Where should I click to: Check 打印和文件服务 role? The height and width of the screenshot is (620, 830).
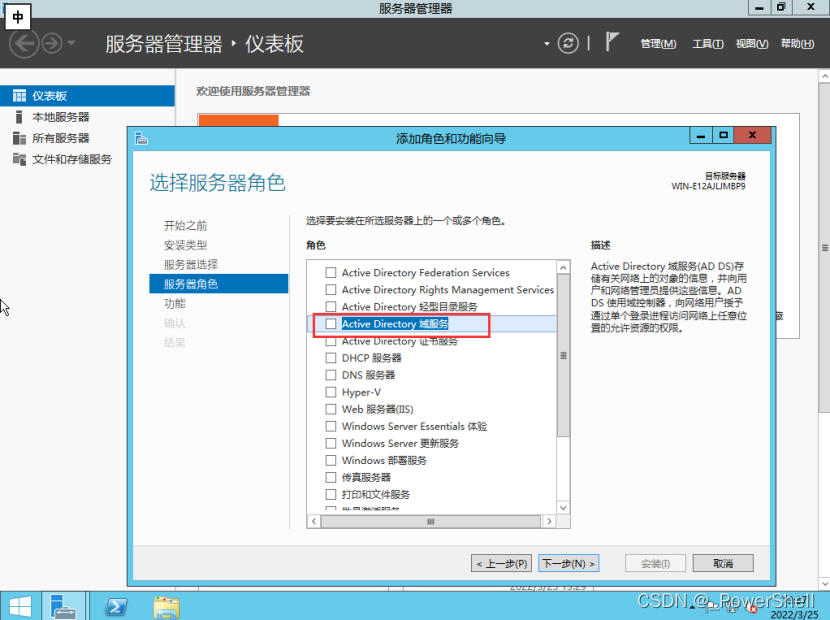coord(331,495)
